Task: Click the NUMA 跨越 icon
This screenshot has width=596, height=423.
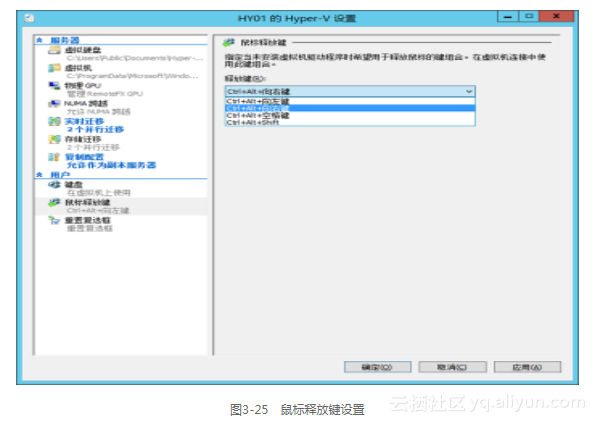Action: click(x=54, y=103)
